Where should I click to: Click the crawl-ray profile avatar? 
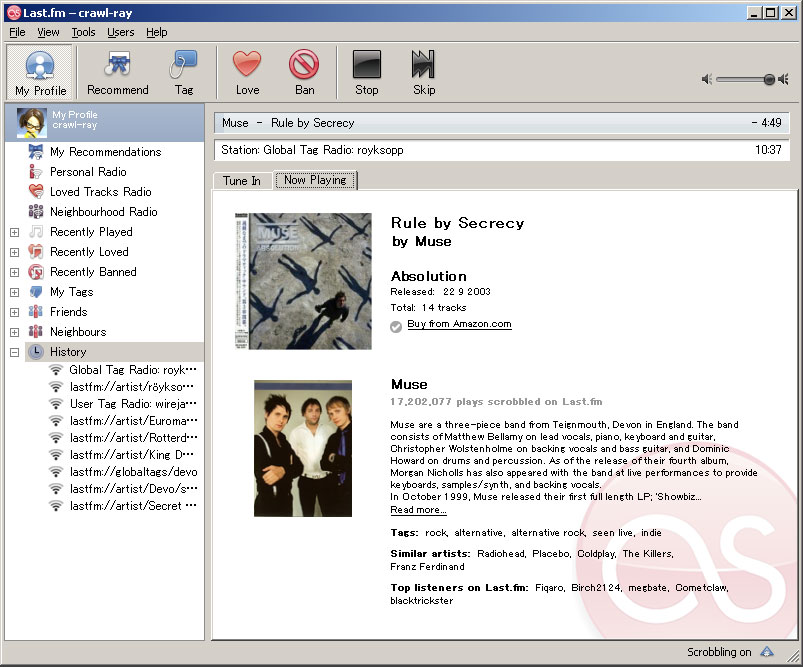32,122
